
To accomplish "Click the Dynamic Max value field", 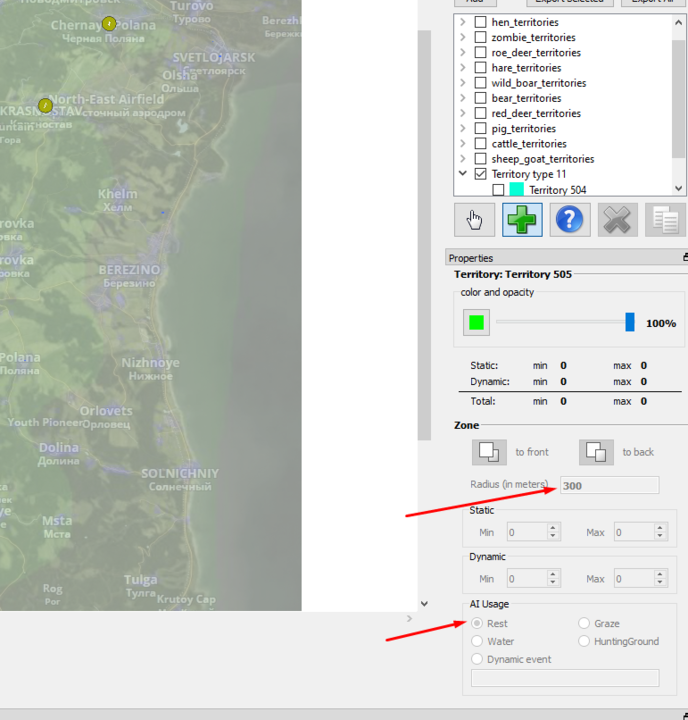I will [634, 579].
